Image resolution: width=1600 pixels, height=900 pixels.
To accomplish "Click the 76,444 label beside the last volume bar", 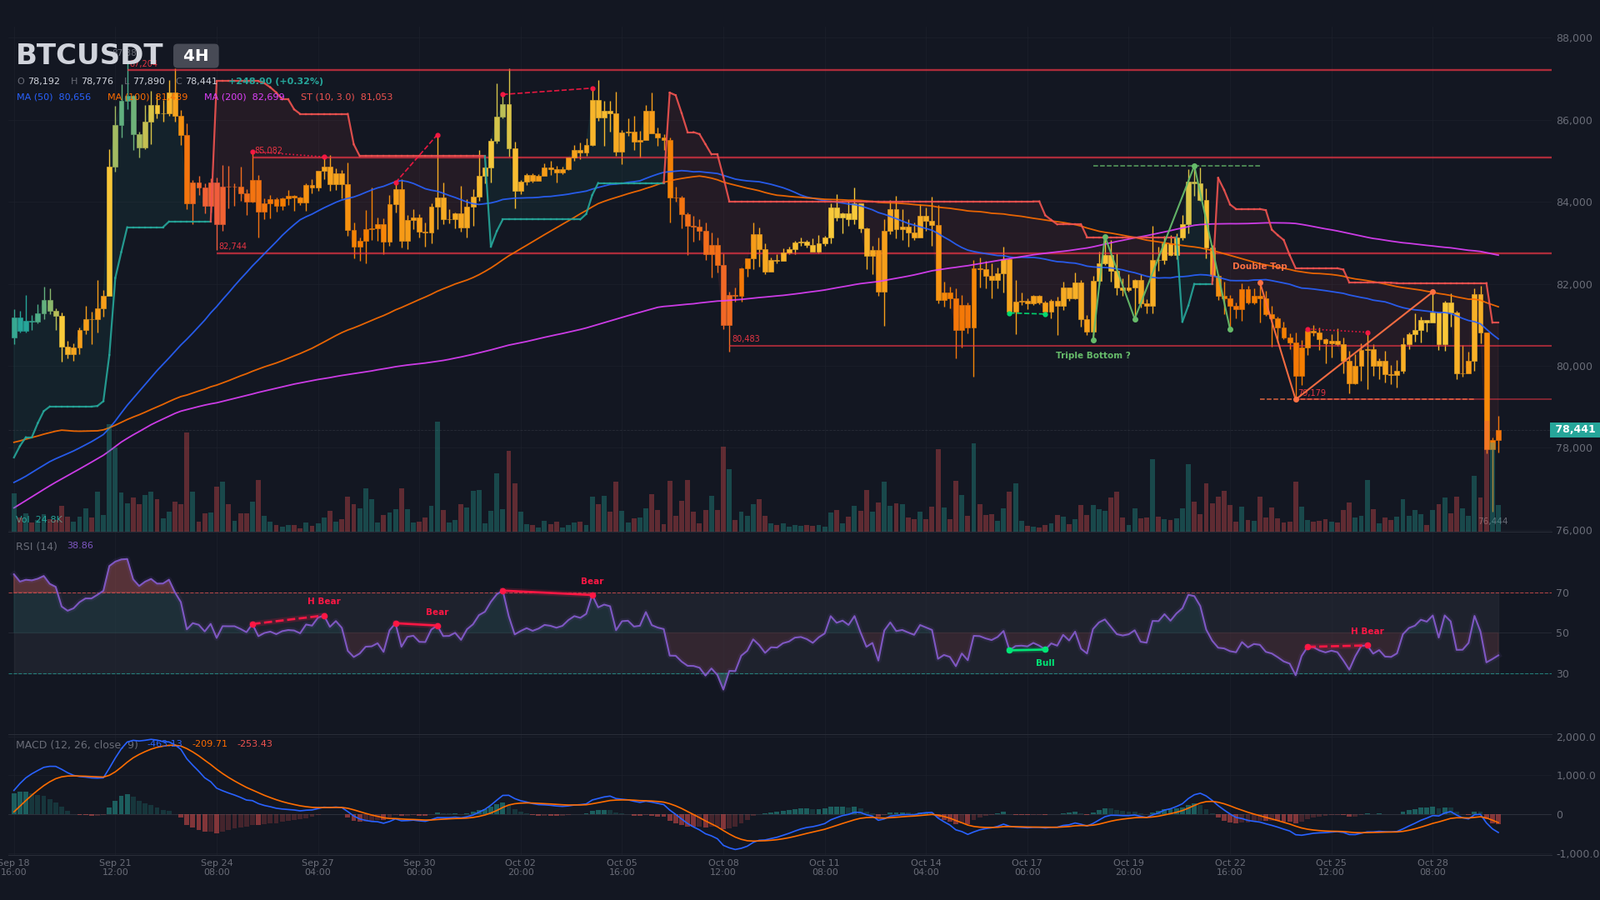I will pos(1493,521).
